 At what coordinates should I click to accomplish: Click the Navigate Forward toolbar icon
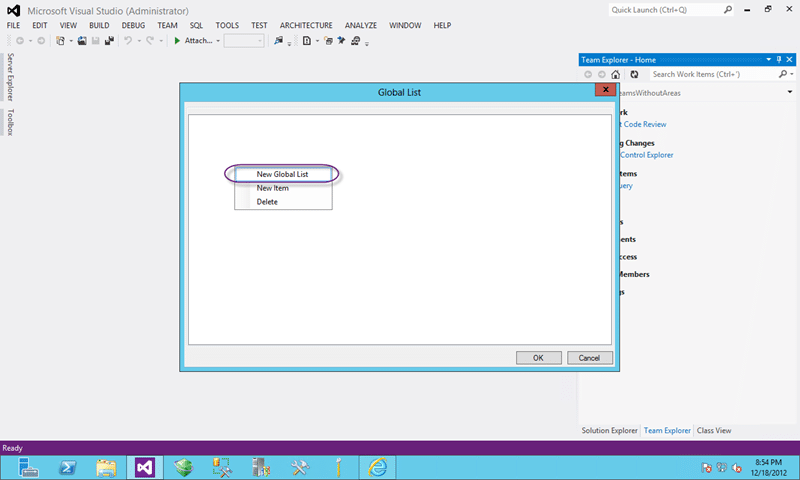click(41, 41)
